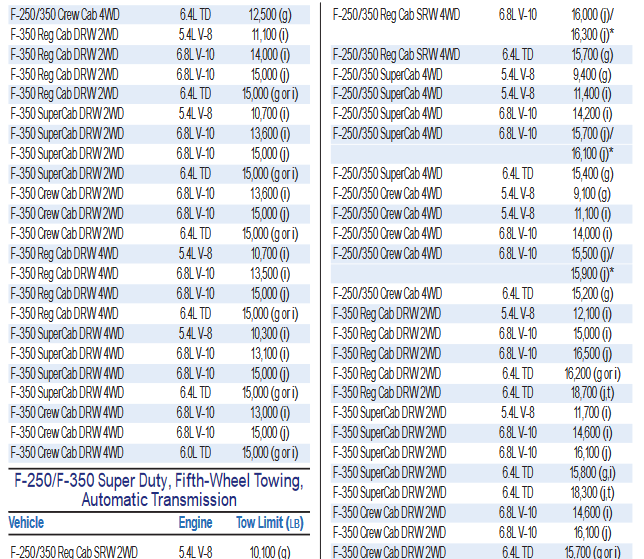Select the "13,000 (i)" tow limit cell

coord(270,412)
